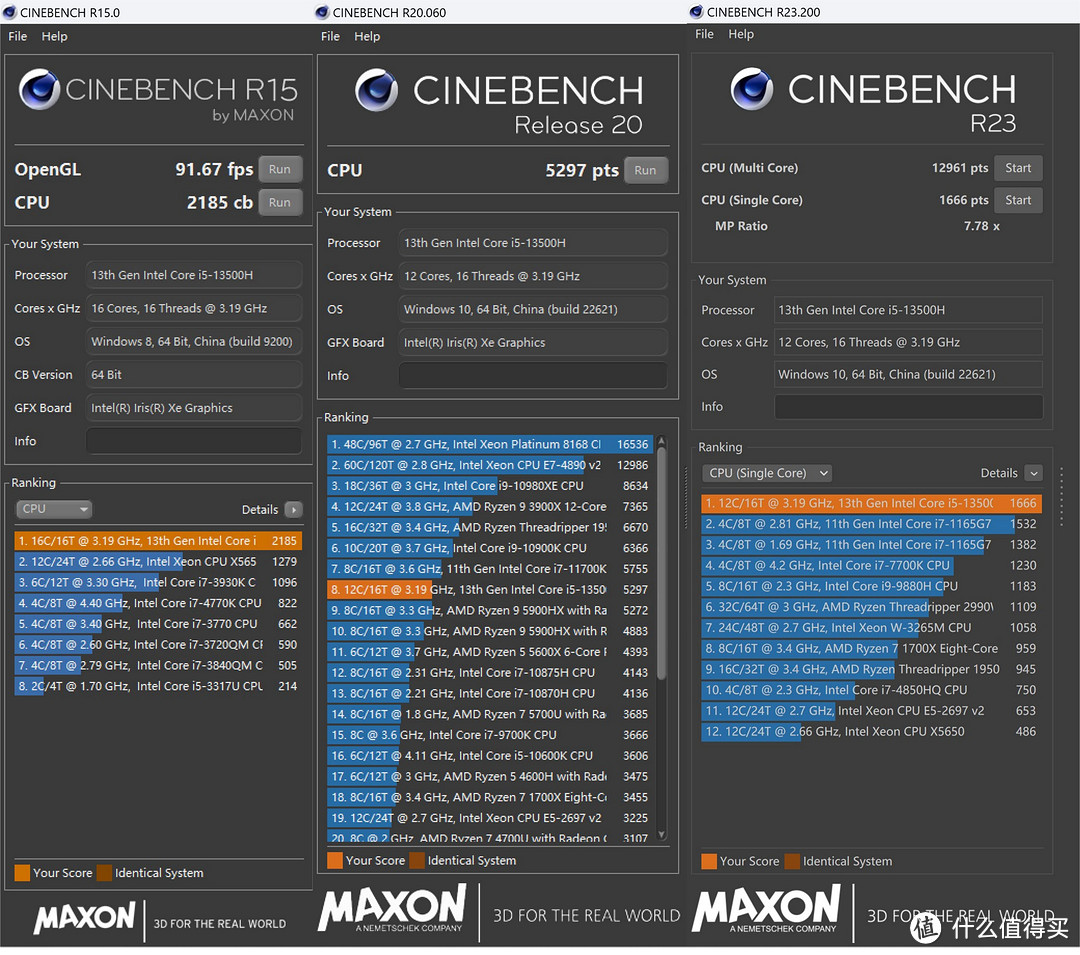Click Your Score orange swatch in R23
Screen dimensions: 1080x955
click(x=709, y=861)
